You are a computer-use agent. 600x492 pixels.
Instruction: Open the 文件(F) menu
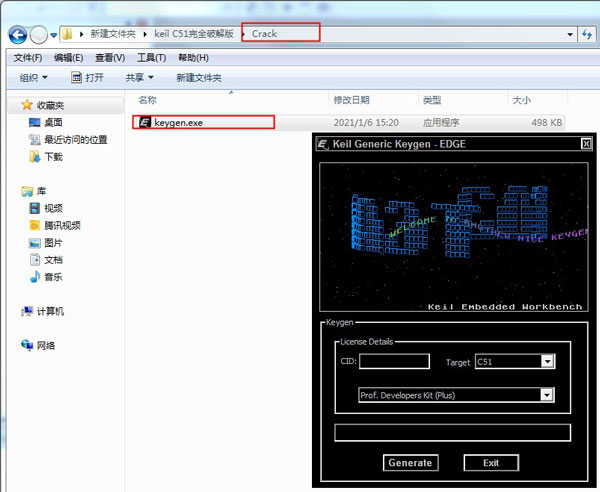[27, 57]
